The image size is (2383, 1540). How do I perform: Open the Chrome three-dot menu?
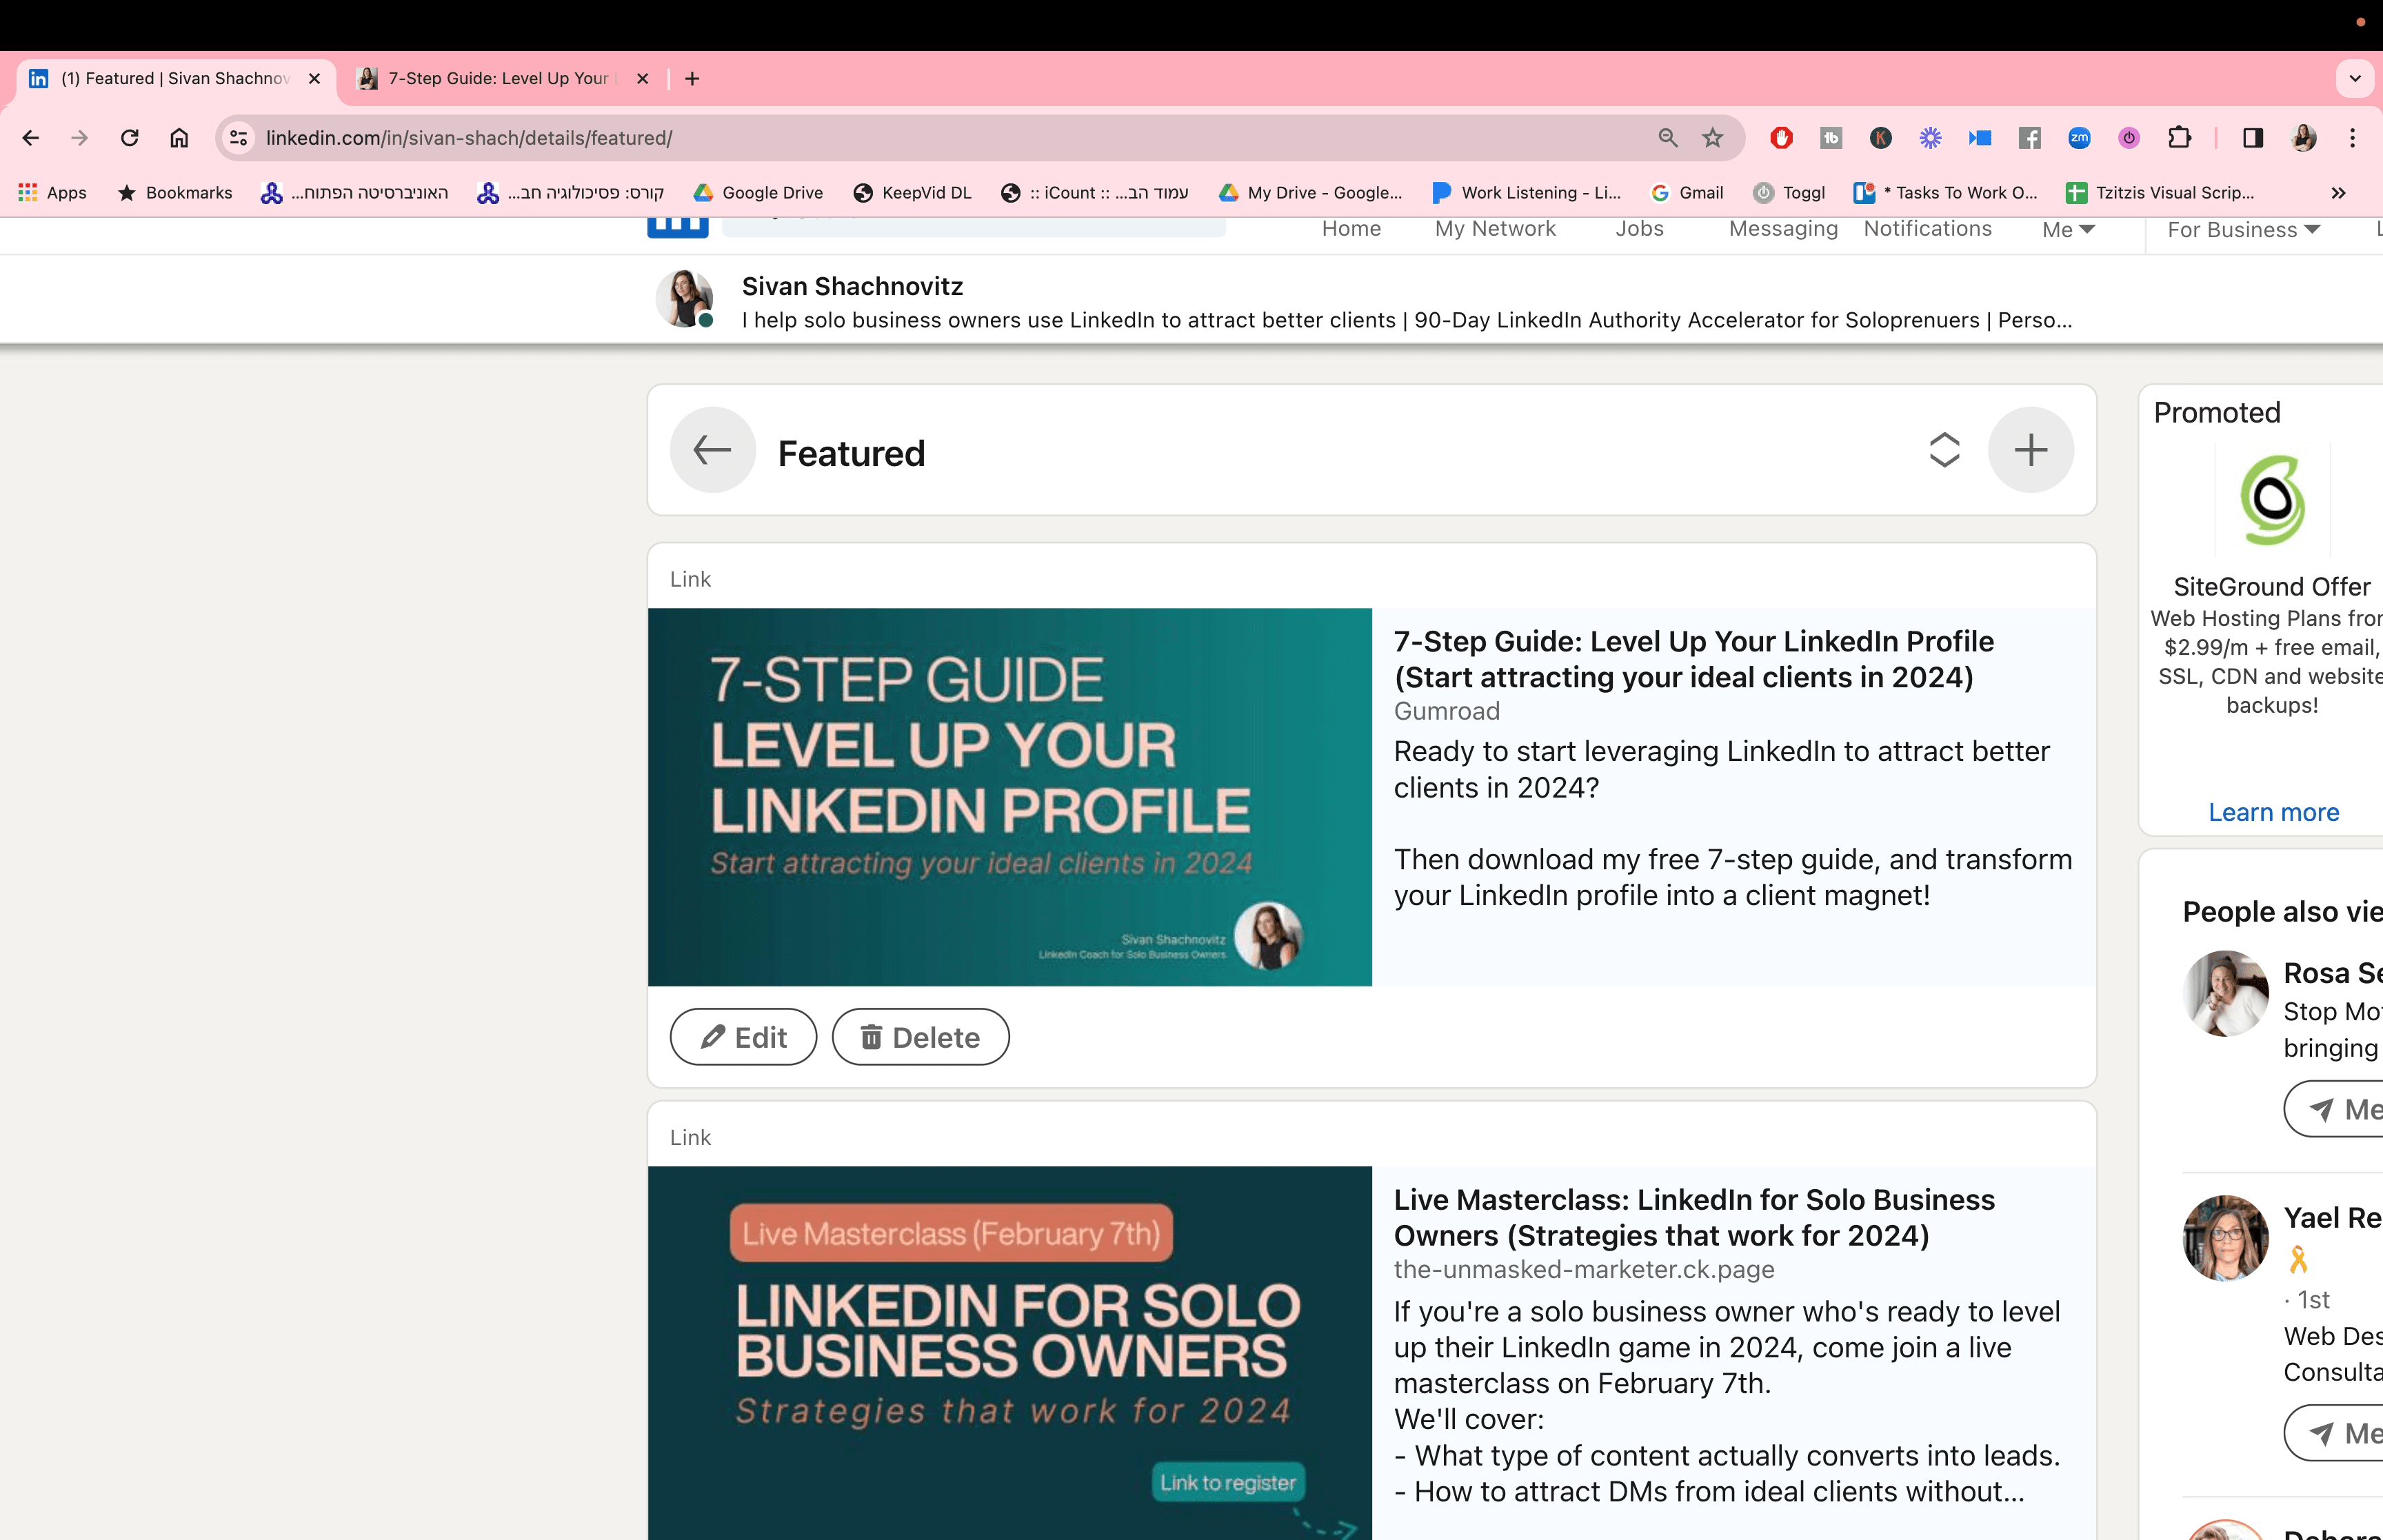coord(2353,138)
